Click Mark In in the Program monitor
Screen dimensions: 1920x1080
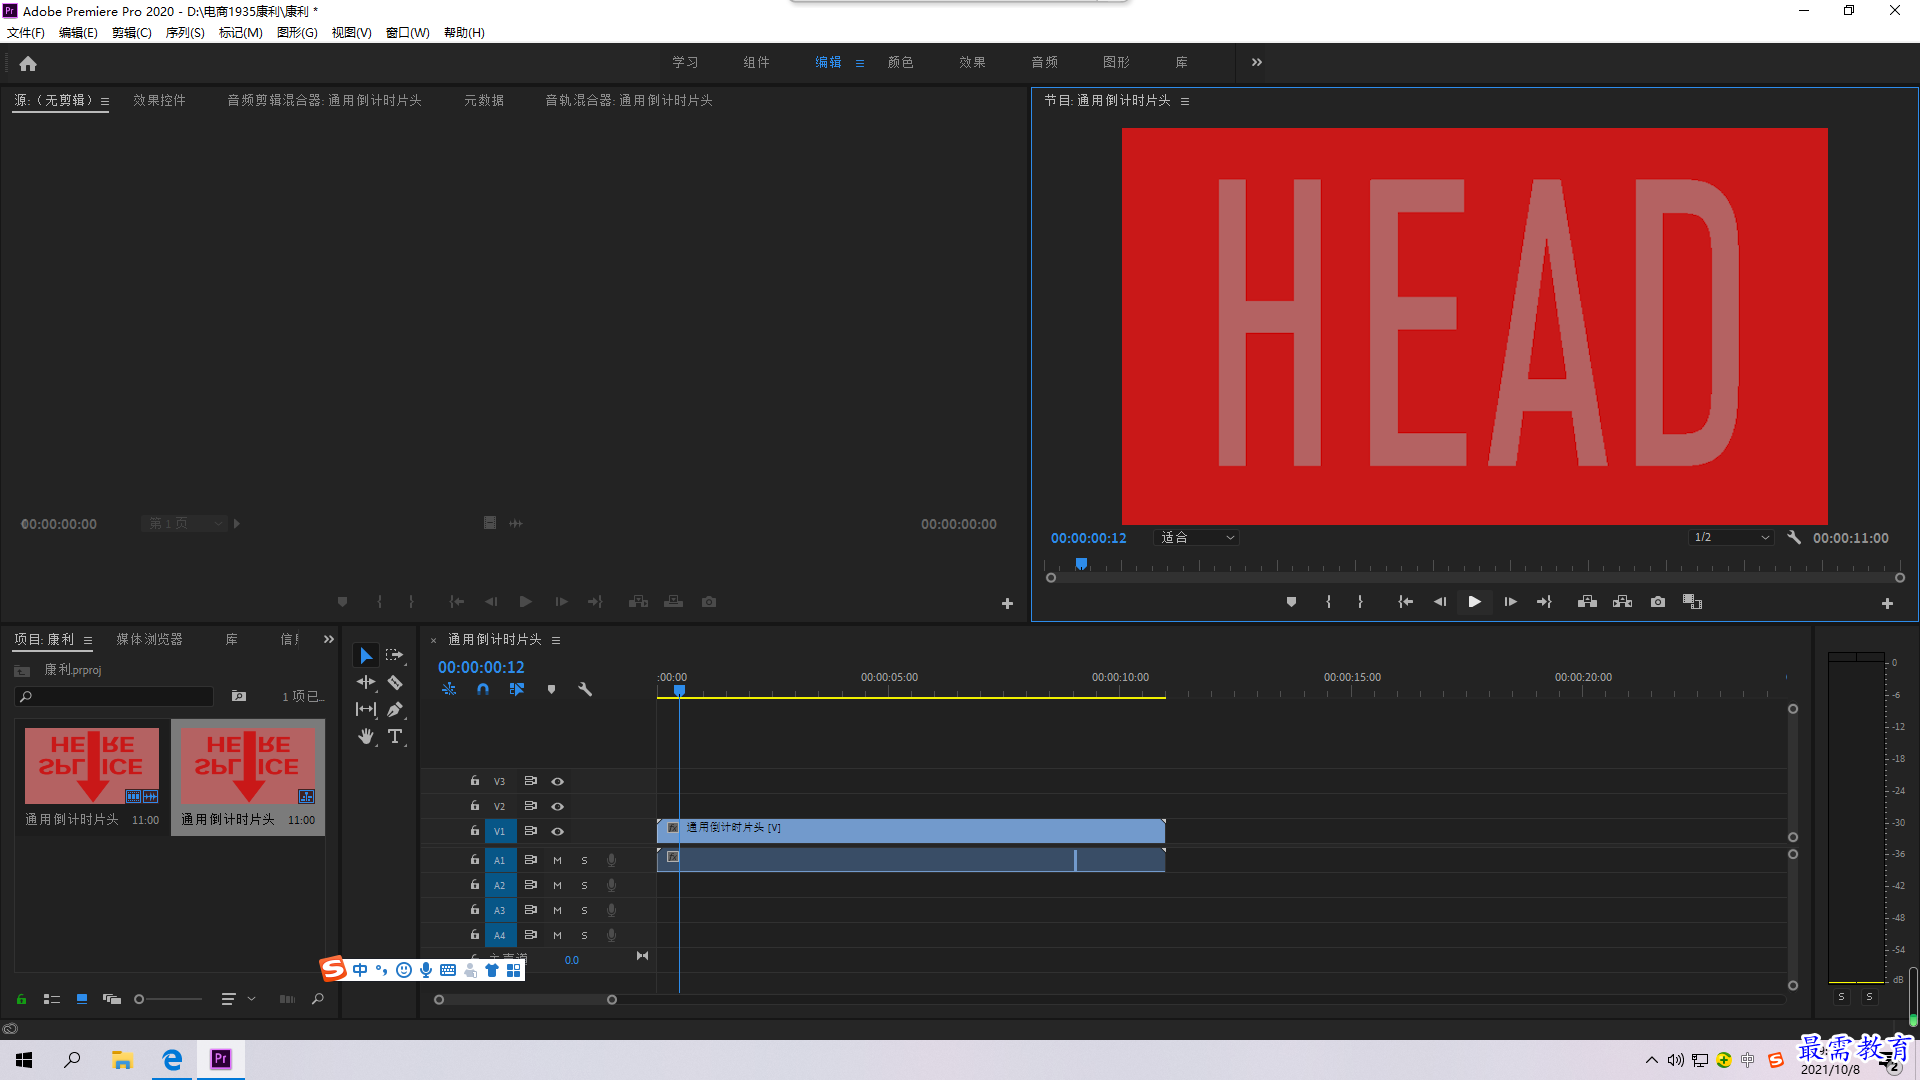1328,602
